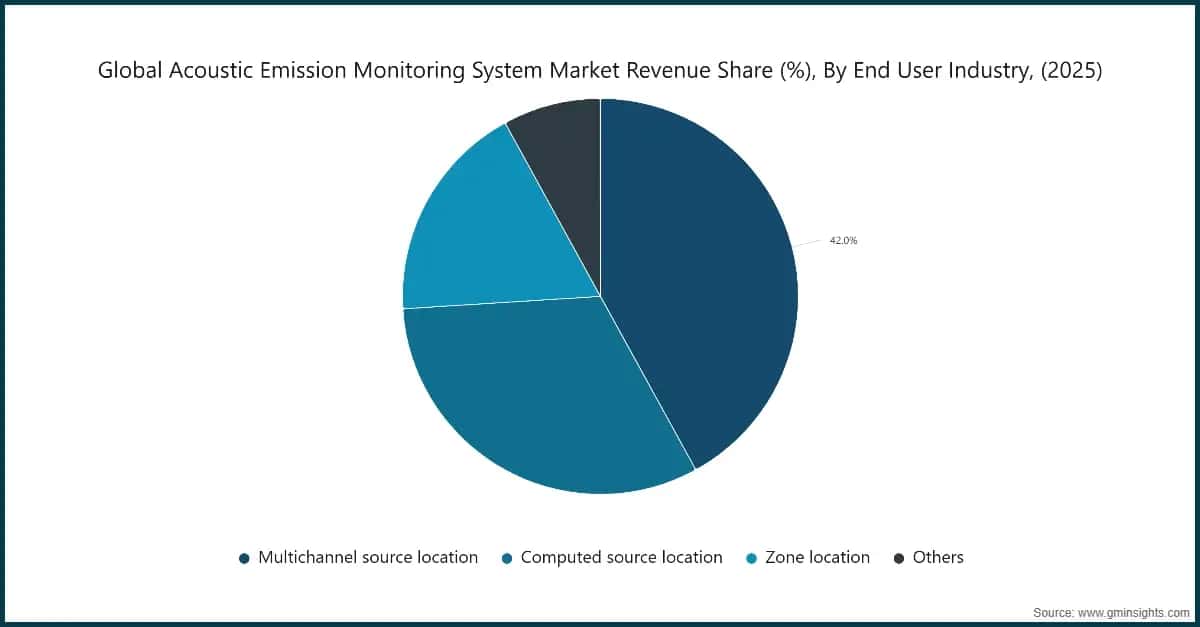Click the Others legend label
Image resolution: width=1200 pixels, height=627 pixels.
point(938,557)
